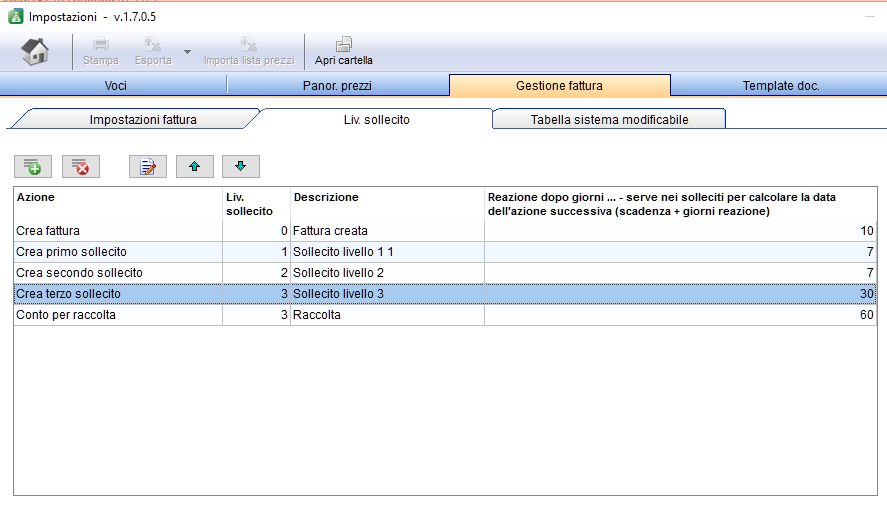Delete the selected row with red X
This screenshot has width=887, height=507.
tap(81, 166)
